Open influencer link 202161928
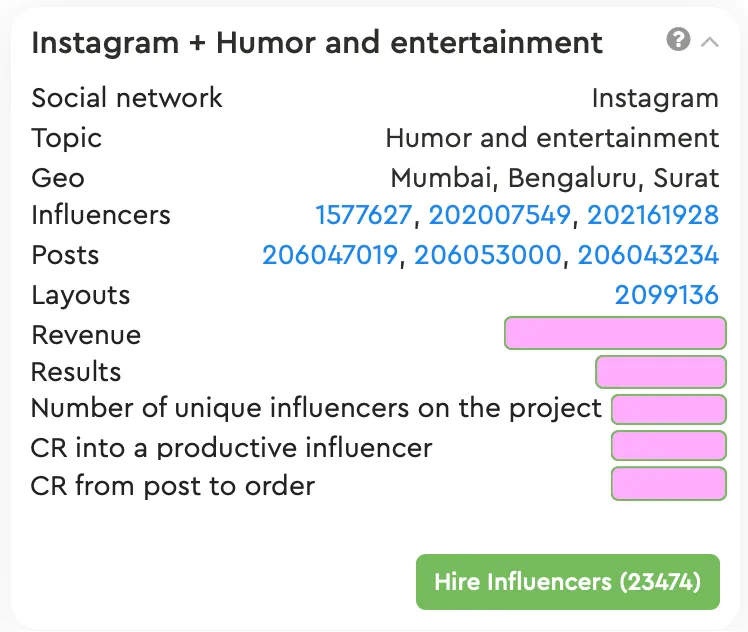748x632 pixels. 653,215
